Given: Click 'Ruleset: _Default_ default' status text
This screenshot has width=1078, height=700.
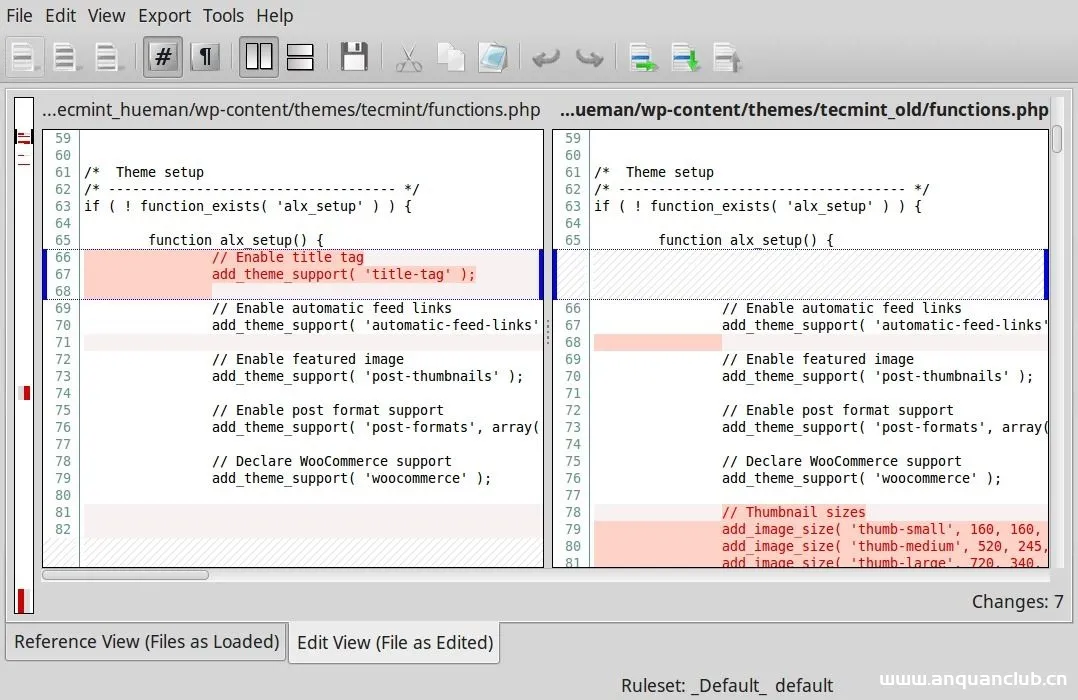Looking at the screenshot, I should pos(727,686).
